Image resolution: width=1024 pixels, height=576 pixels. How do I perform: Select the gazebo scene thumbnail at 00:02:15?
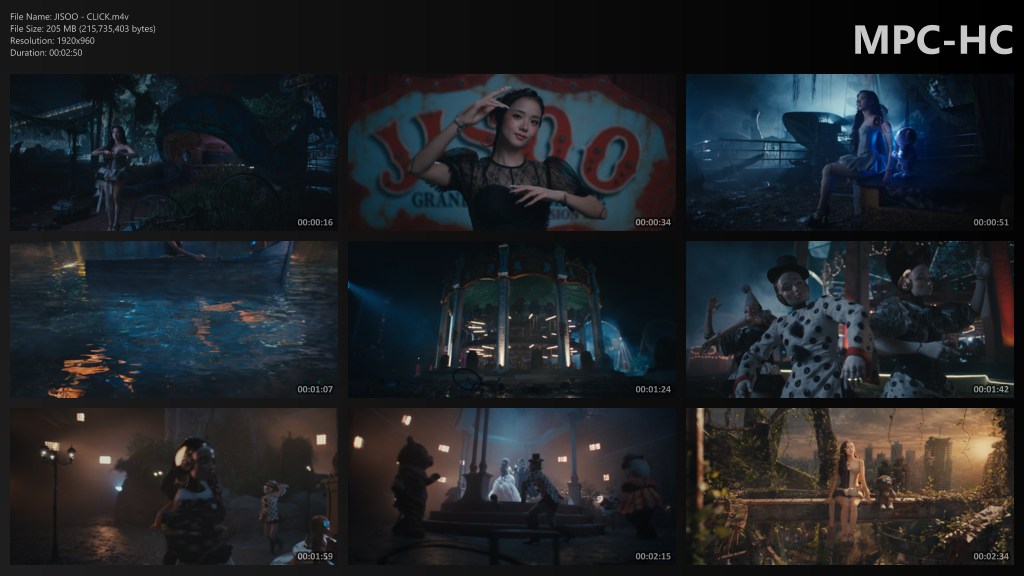click(x=512, y=487)
